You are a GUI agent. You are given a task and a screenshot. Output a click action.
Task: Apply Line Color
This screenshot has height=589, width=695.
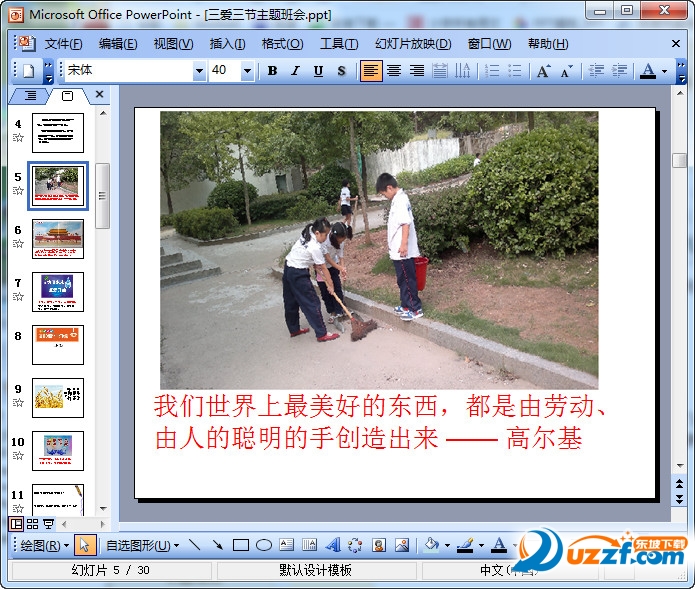pos(465,546)
